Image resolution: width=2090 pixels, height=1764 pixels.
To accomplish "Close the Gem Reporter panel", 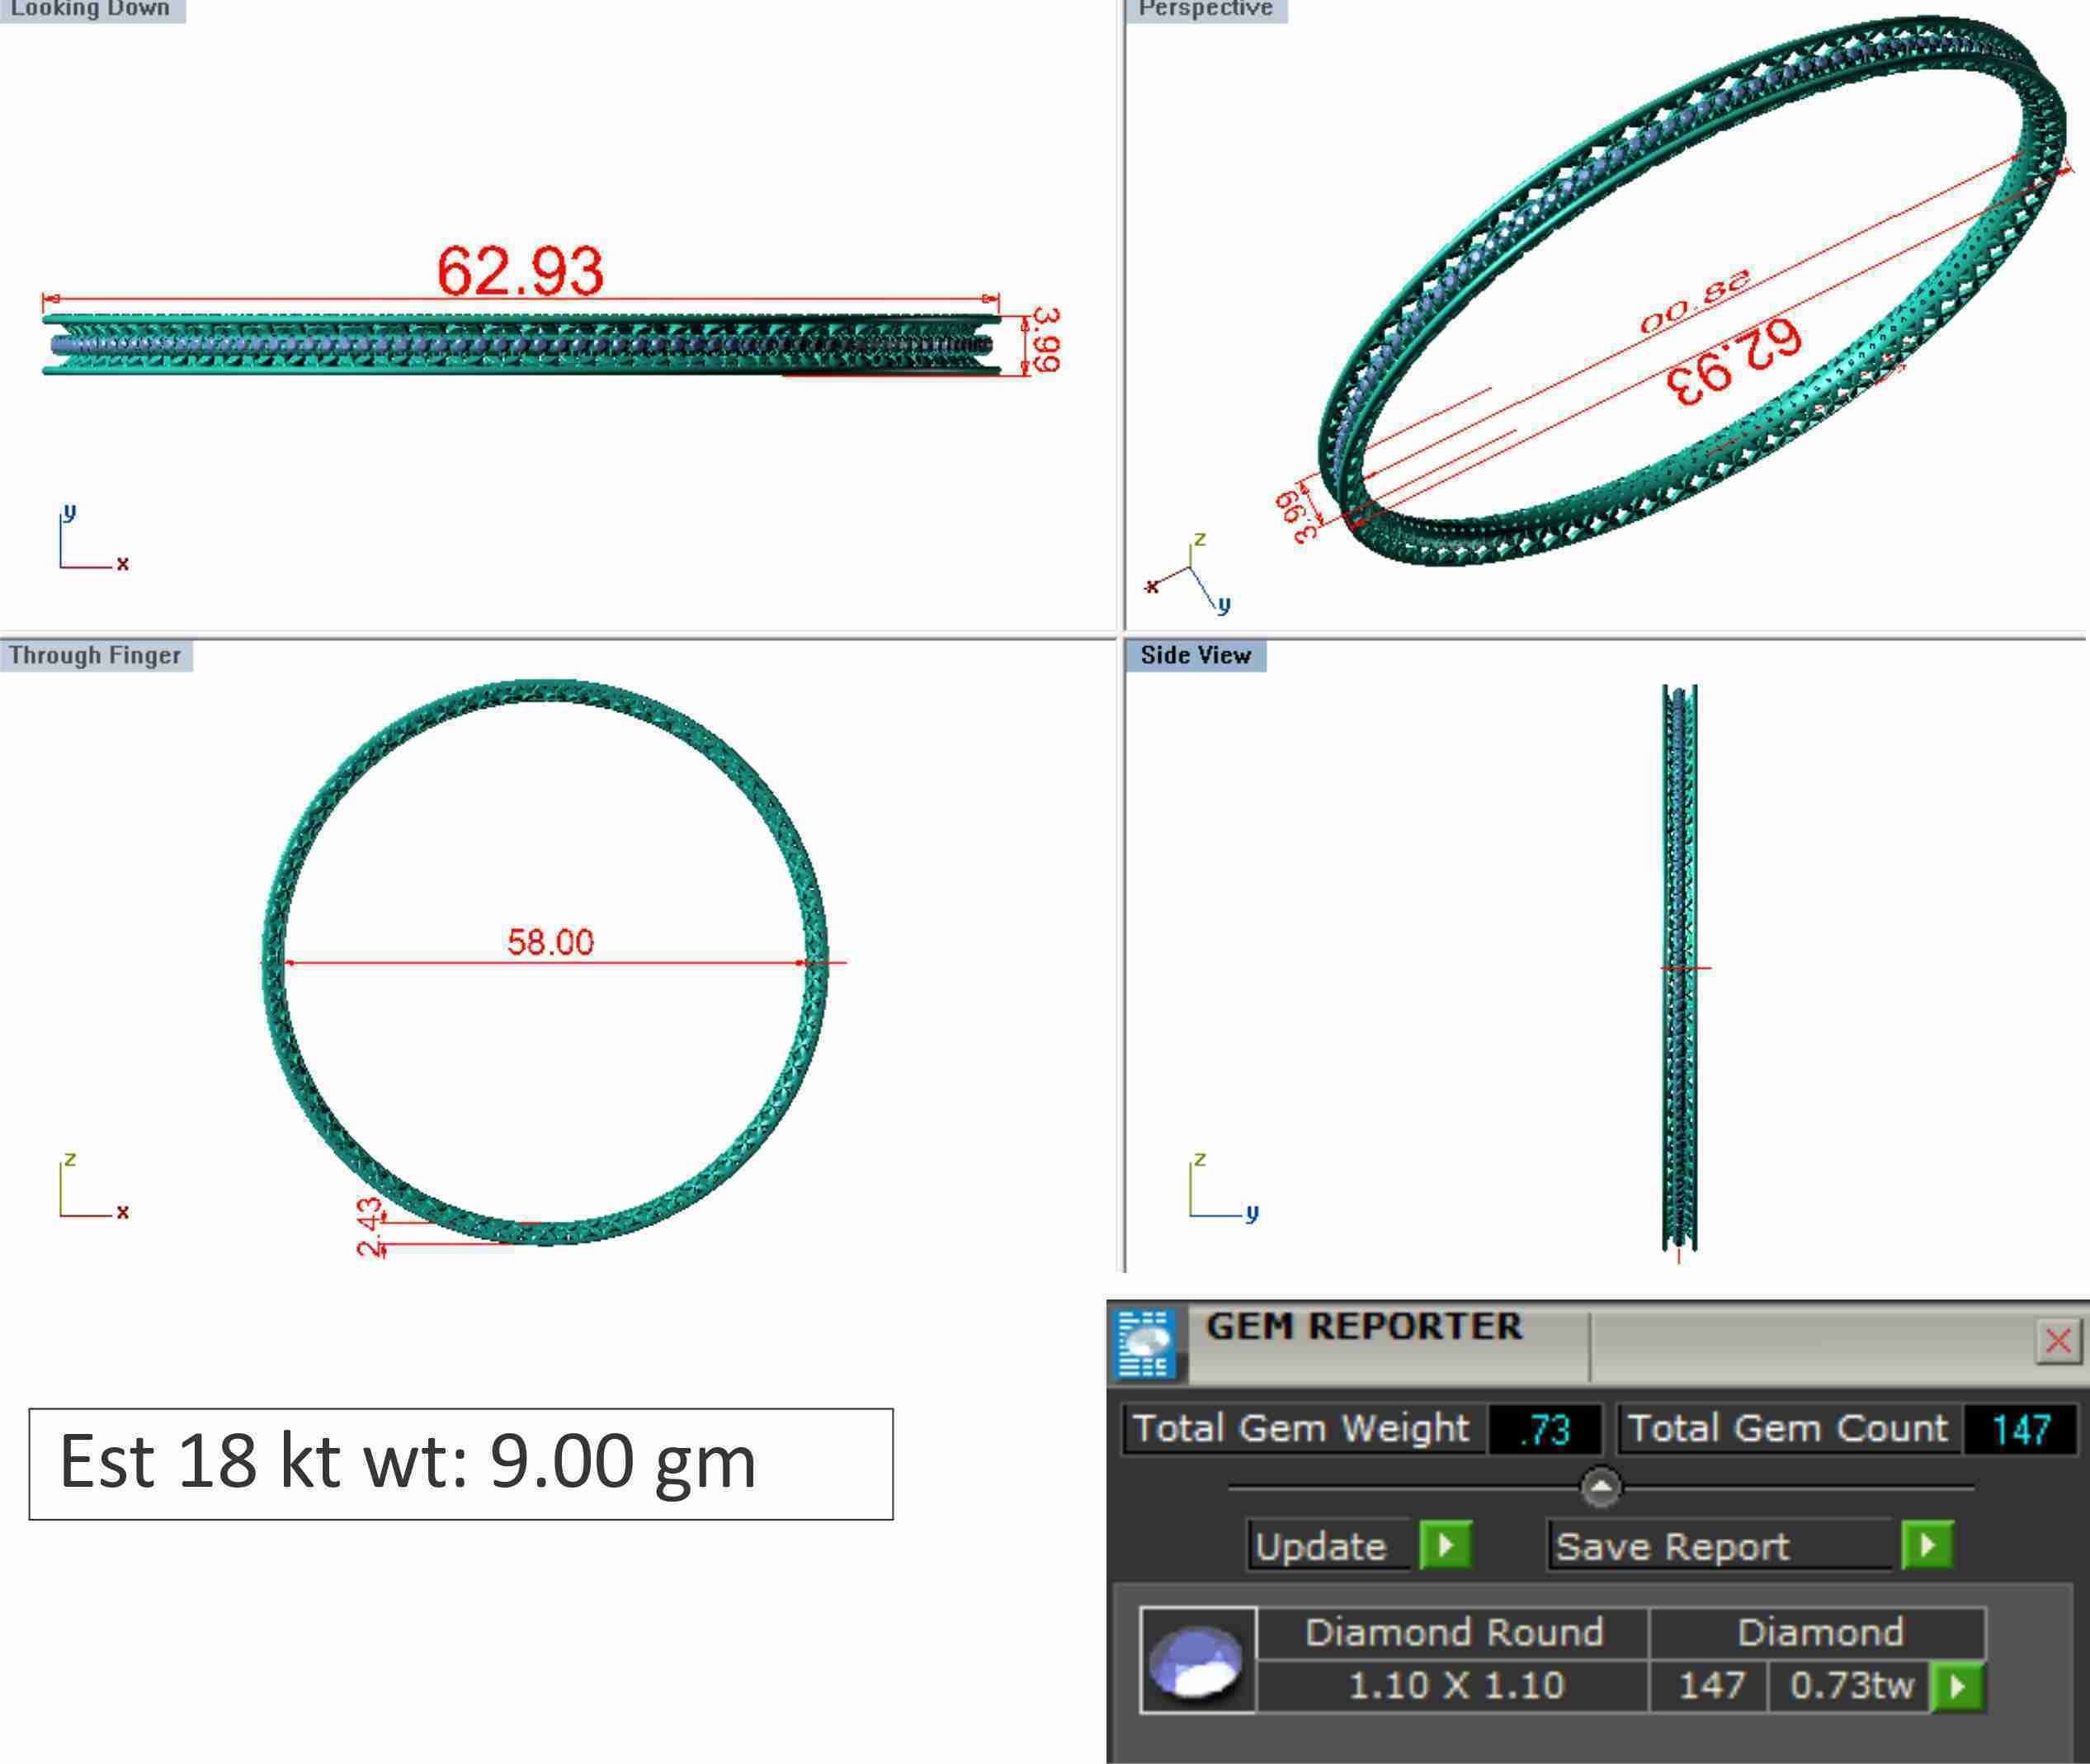I will tap(2058, 1341).
